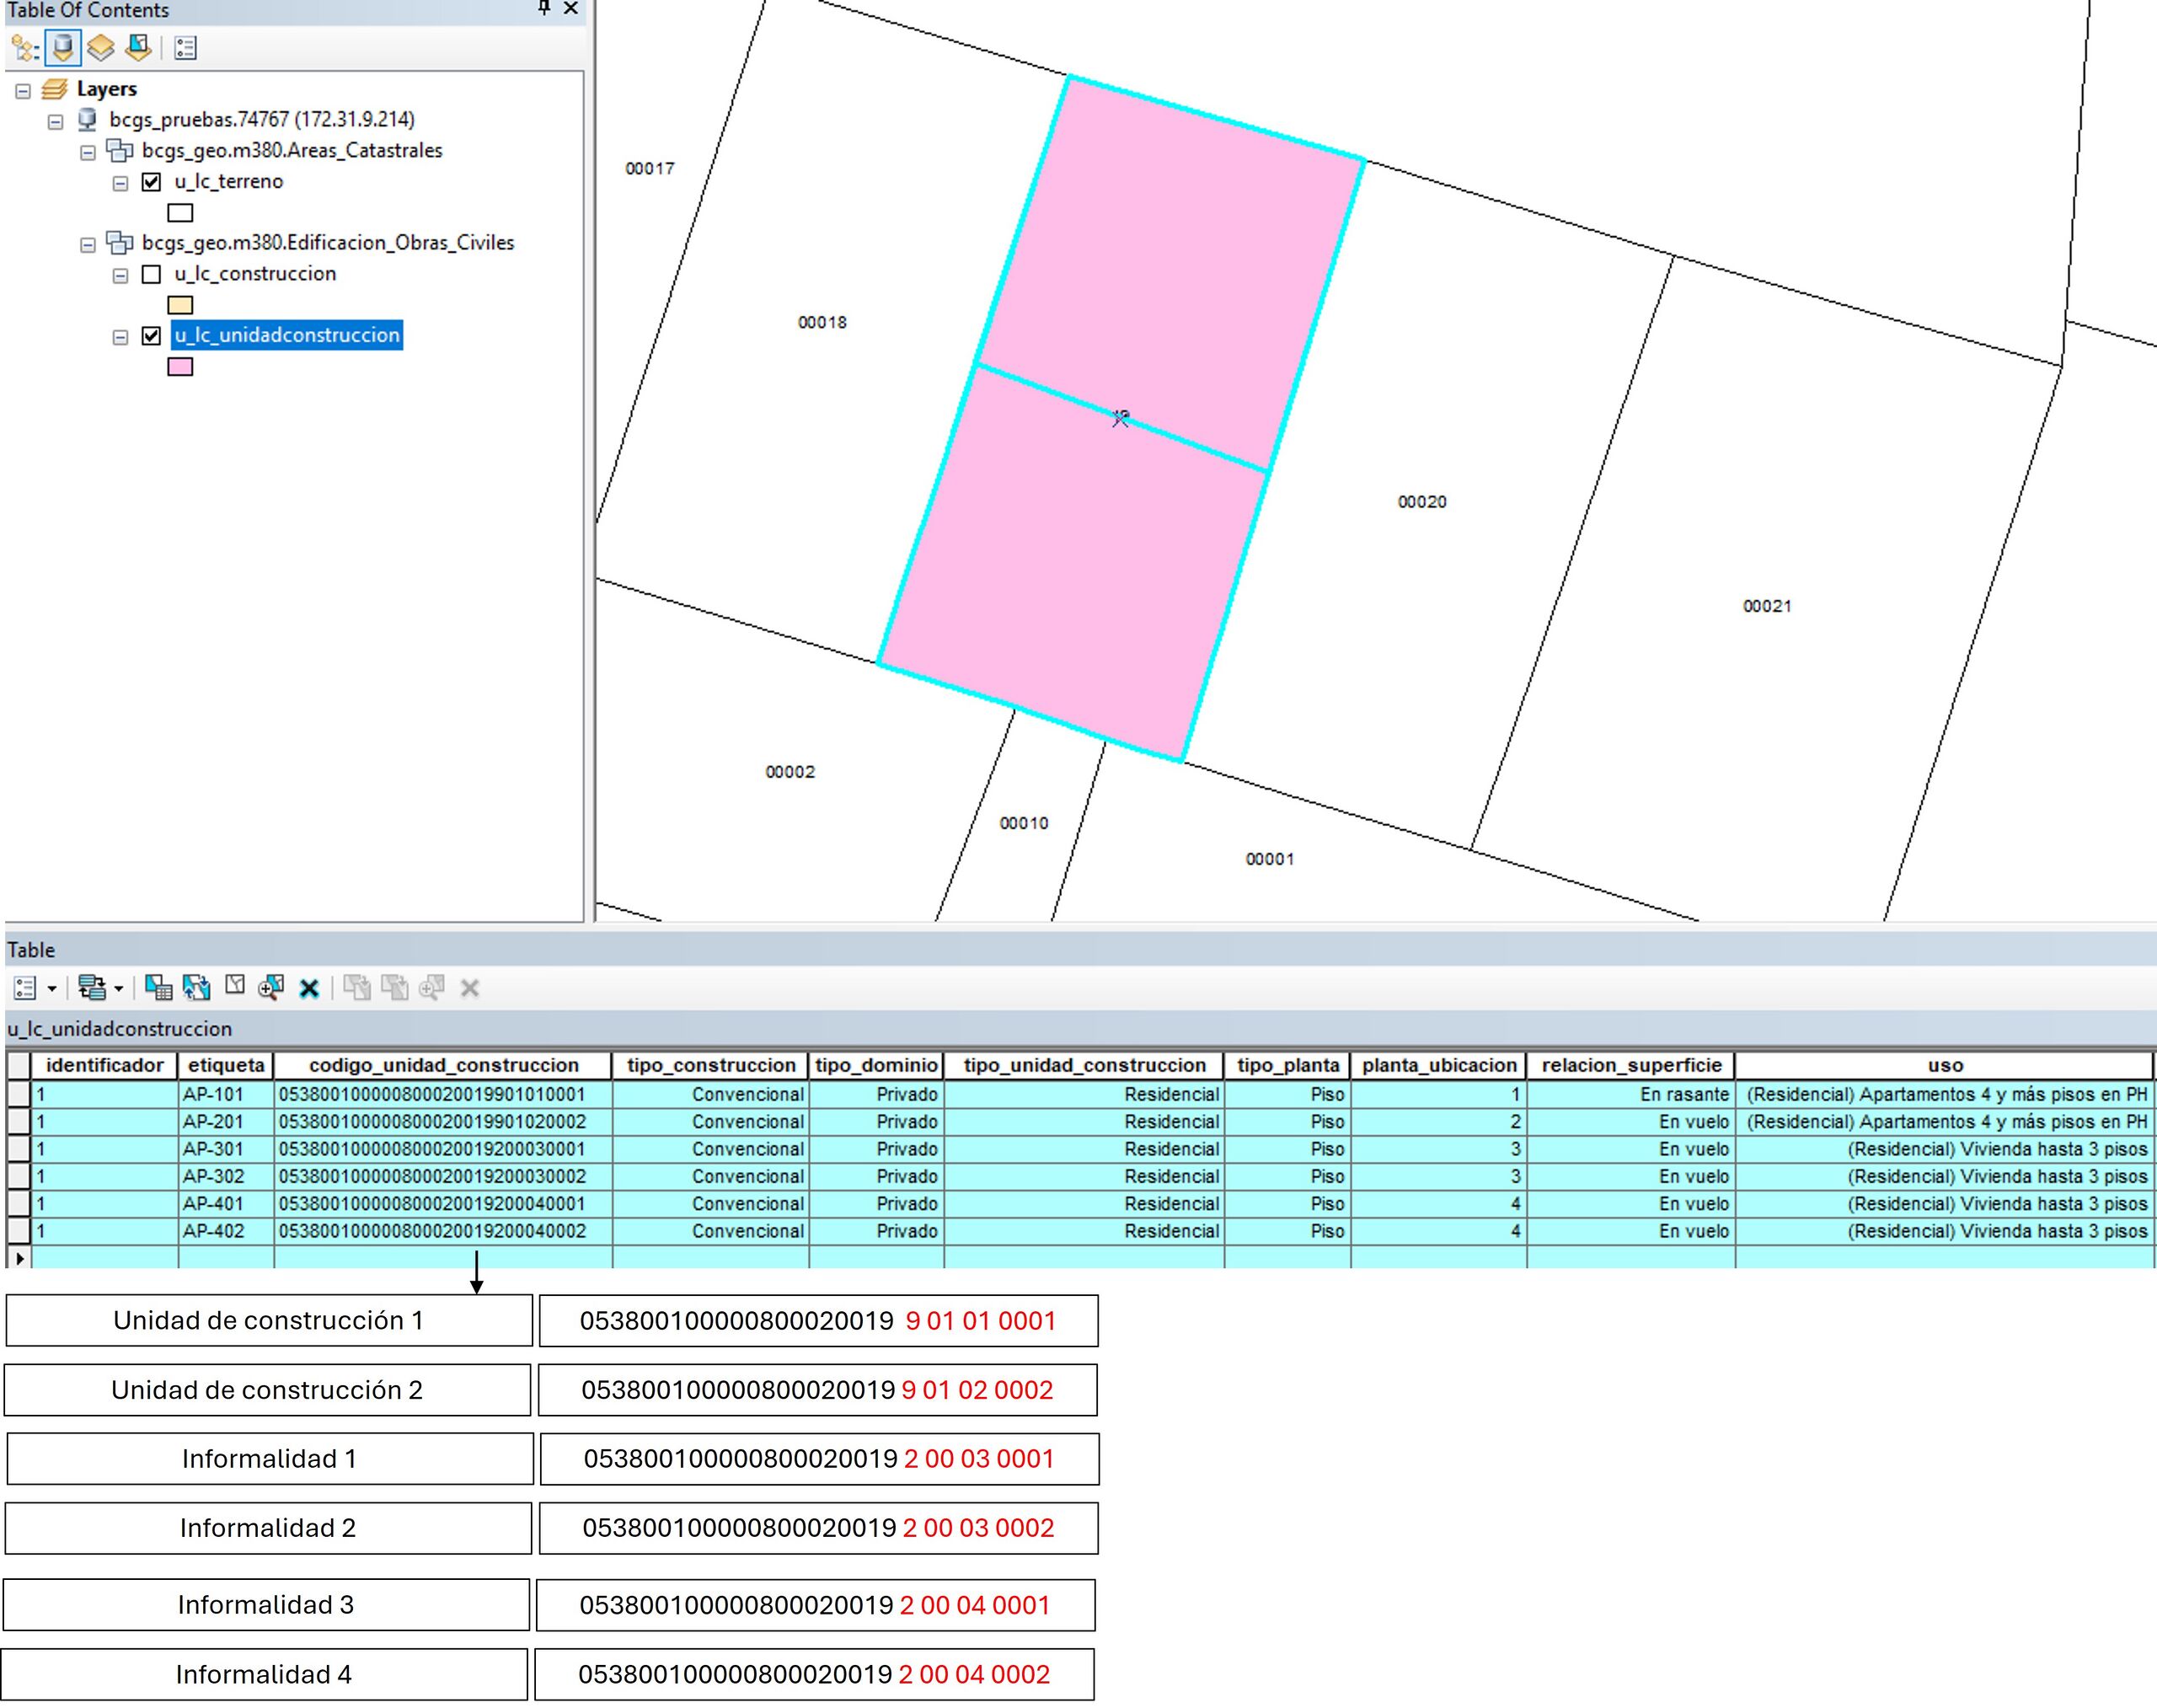2157x1708 pixels.
Task: Click the Areas_Catastrales feature dataset icon
Action: tap(120, 151)
